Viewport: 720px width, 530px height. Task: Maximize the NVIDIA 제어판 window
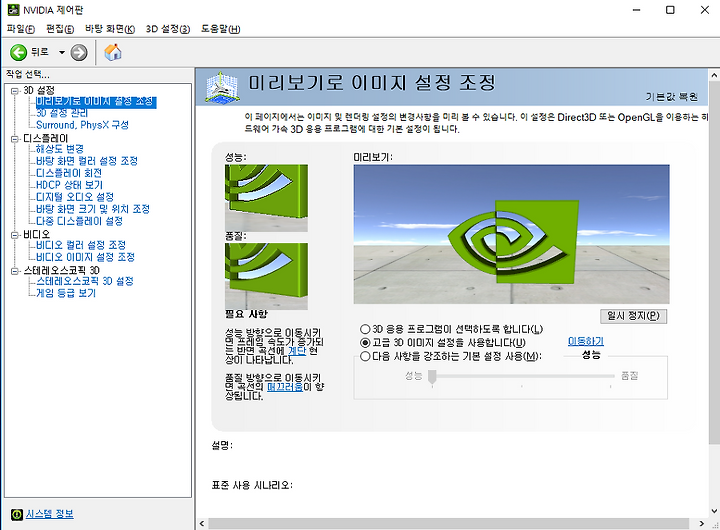[x=670, y=10]
